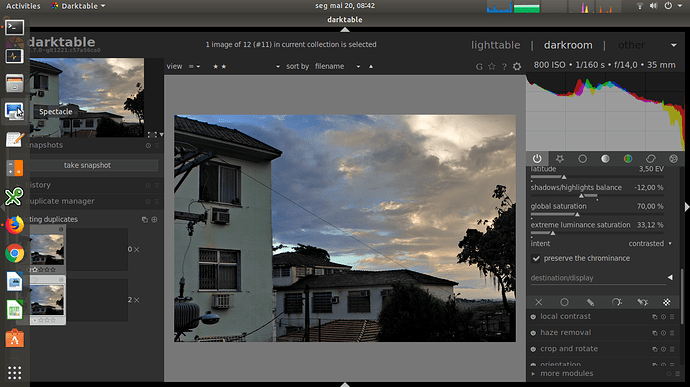Delete duplicate version 0
Viewport: 690px width, 387px height.
tap(136, 250)
